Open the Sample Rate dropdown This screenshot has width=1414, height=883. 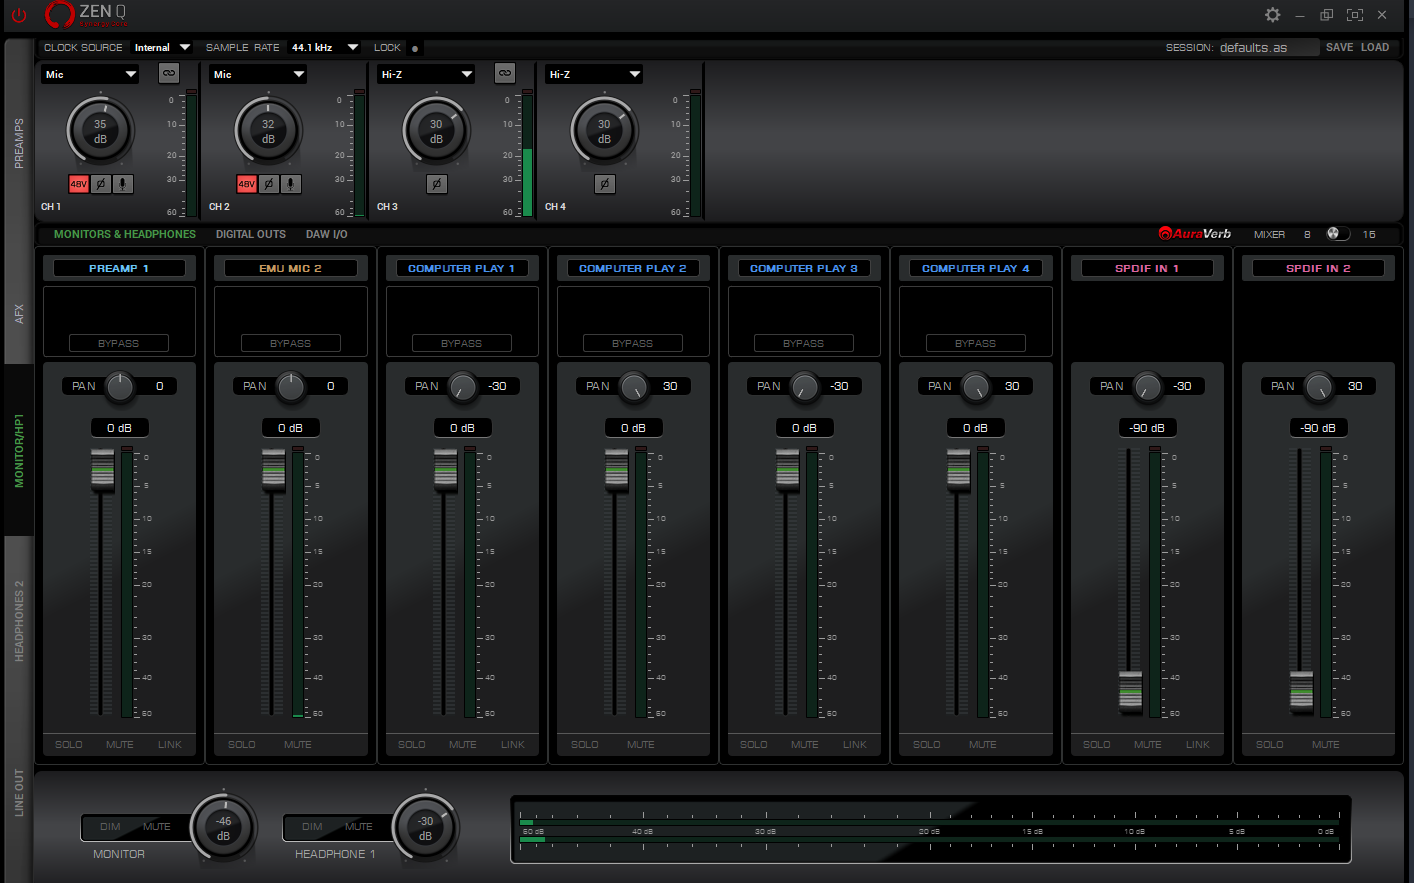(x=325, y=47)
